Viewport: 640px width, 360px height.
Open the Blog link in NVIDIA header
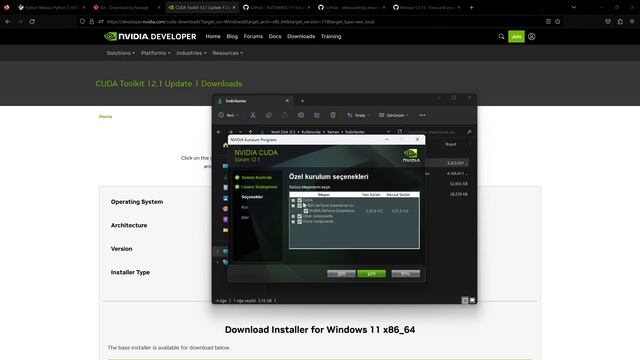(232, 37)
